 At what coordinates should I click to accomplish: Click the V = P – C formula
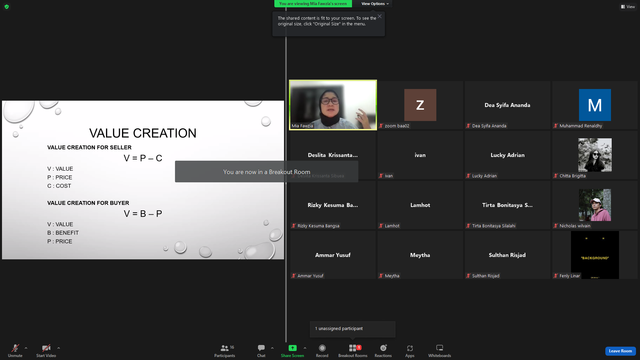143,158
